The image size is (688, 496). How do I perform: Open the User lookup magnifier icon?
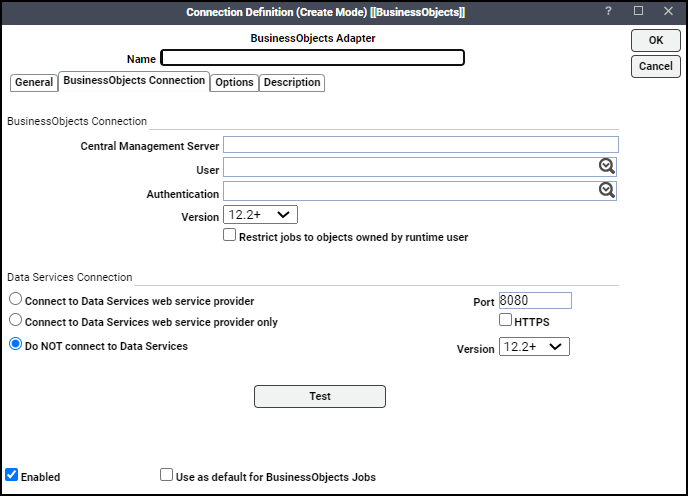click(607, 166)
